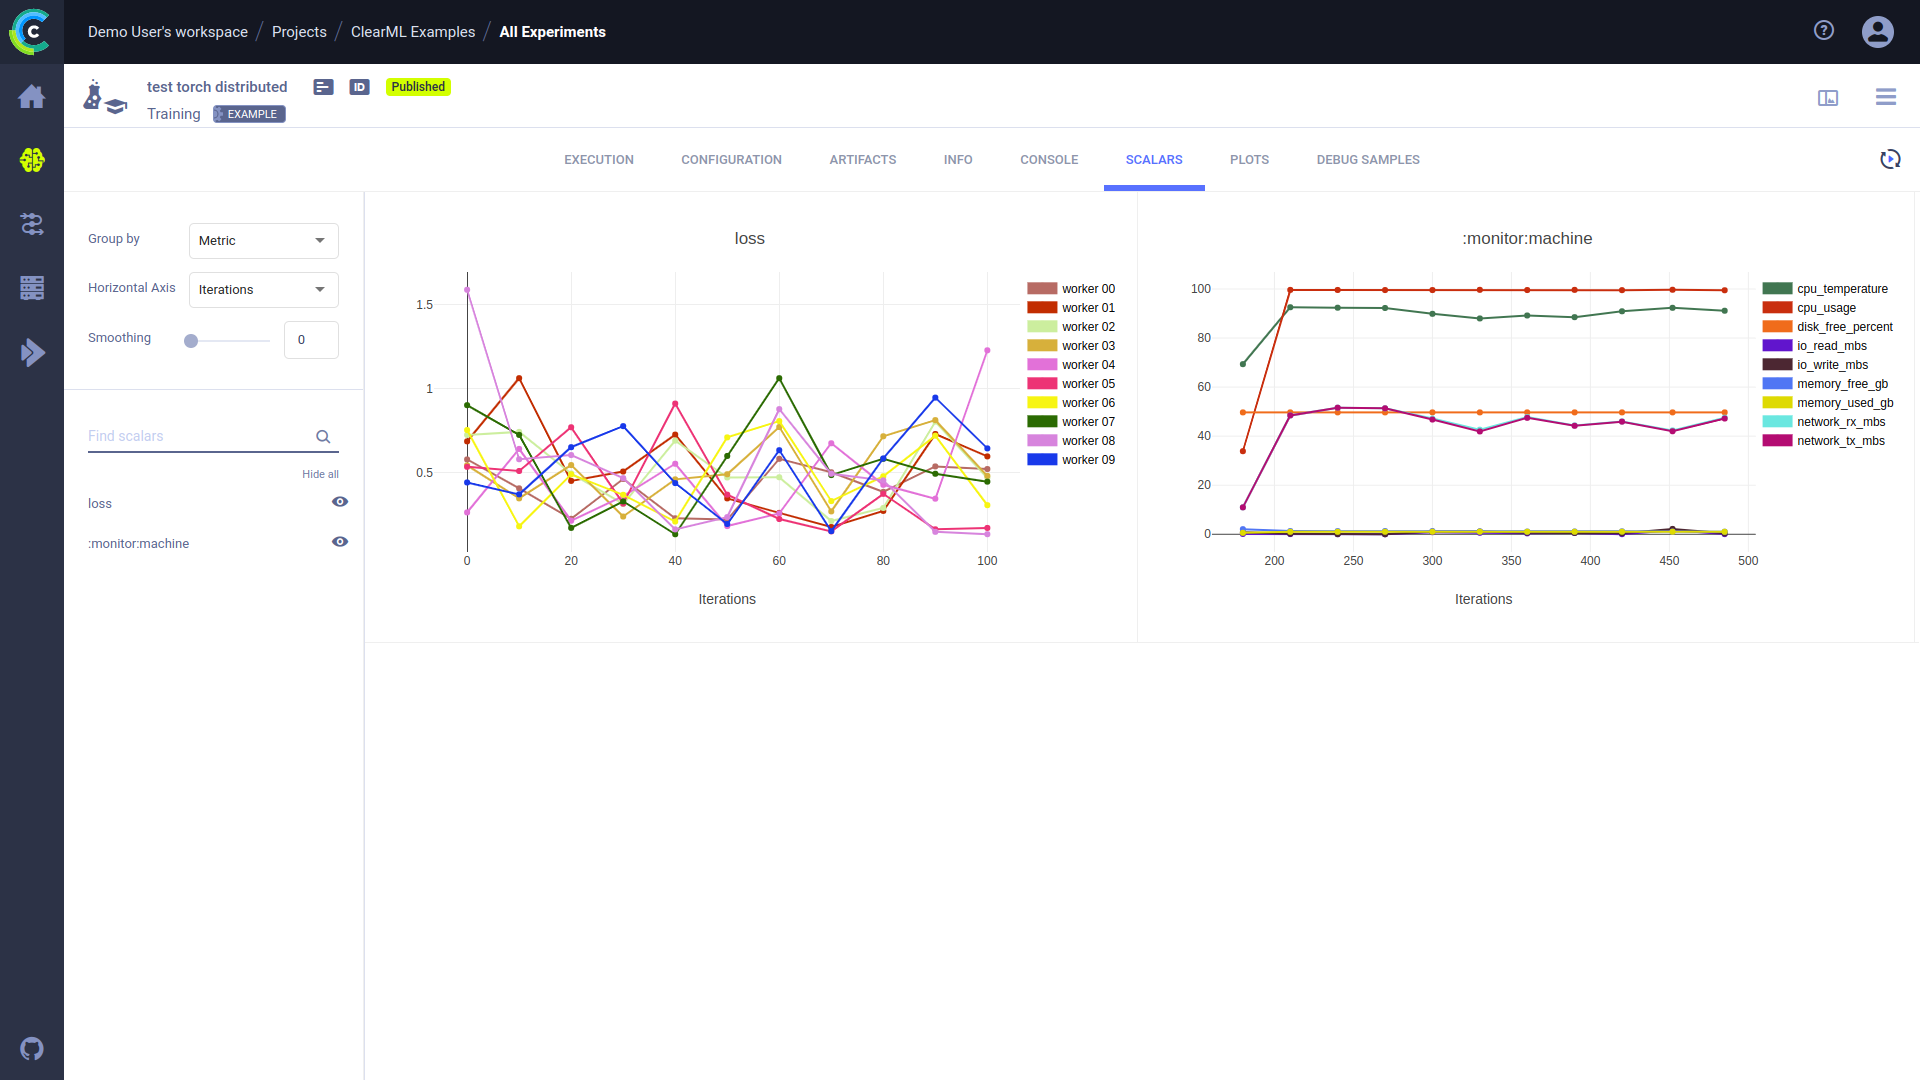The width and height of the screenshot is (1920, 1080).
Task: Open the Home dashboard icon in sidebar
Action: click(x=32, y=96)
